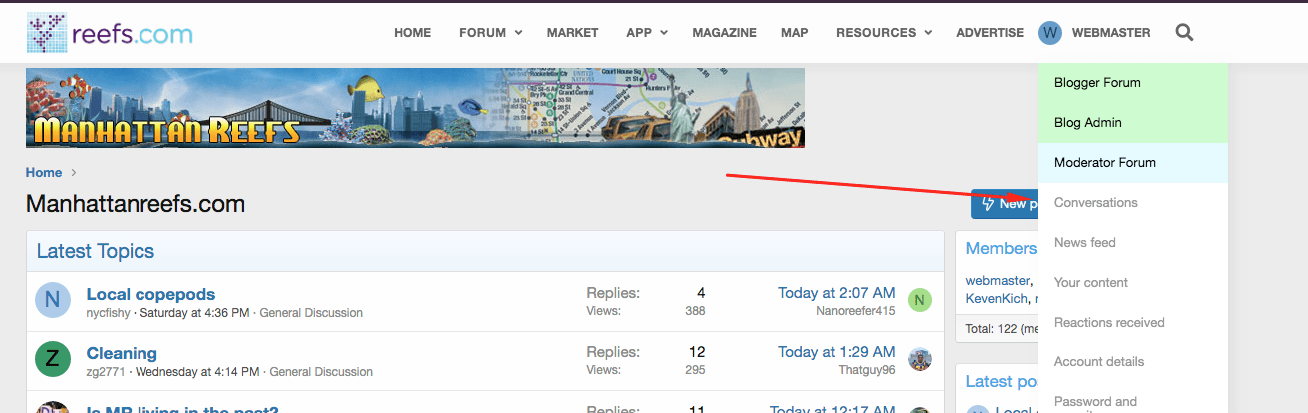
Task: Click the Home breadcrumb link
Action: click(x=44, y=172)
